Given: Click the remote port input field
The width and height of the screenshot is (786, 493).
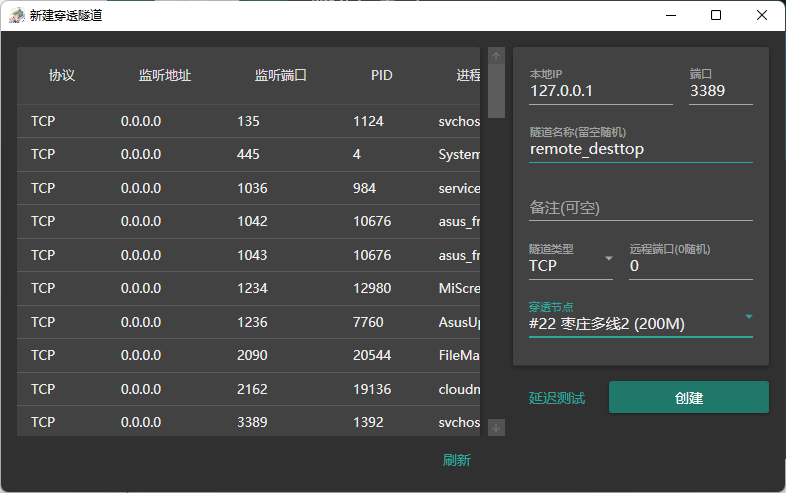Looking at the screenshot, I should point(690,266).
